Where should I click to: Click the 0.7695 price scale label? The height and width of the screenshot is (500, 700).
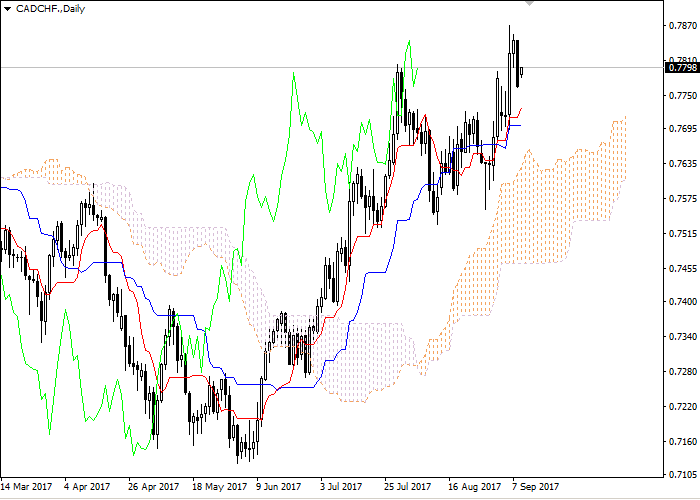683,129
